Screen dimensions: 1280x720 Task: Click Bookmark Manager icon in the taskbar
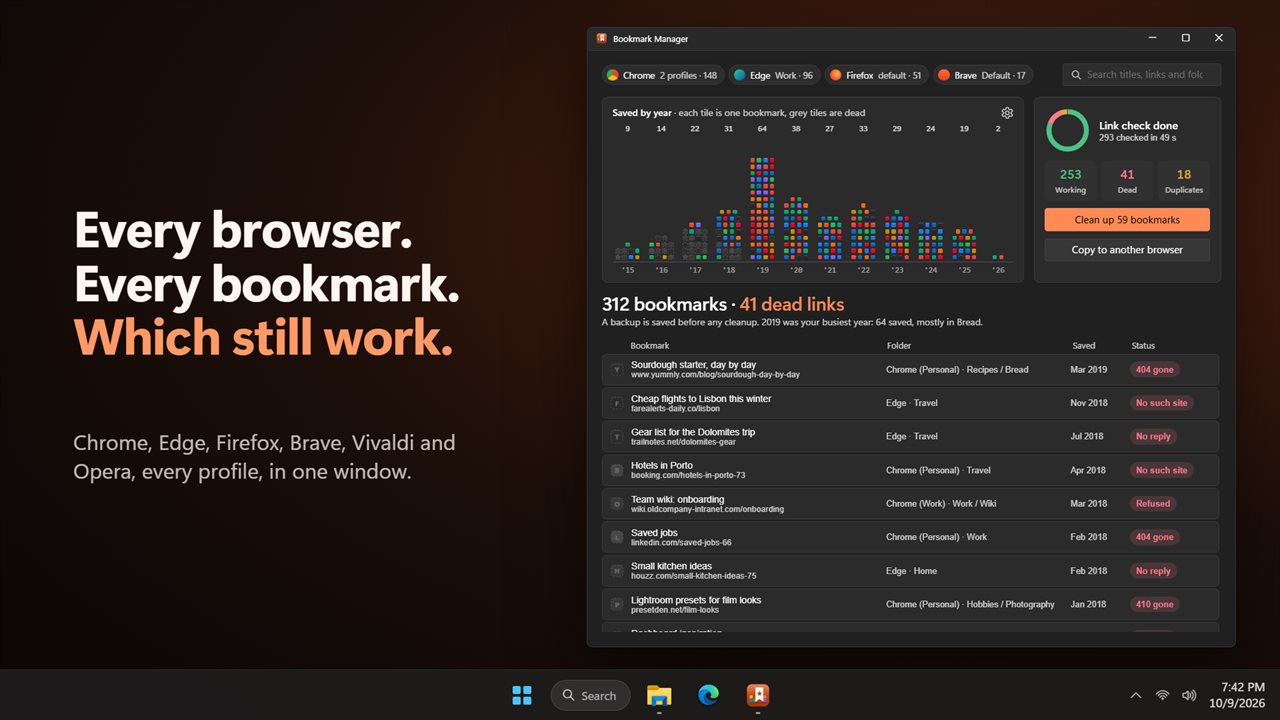(757, 695)
